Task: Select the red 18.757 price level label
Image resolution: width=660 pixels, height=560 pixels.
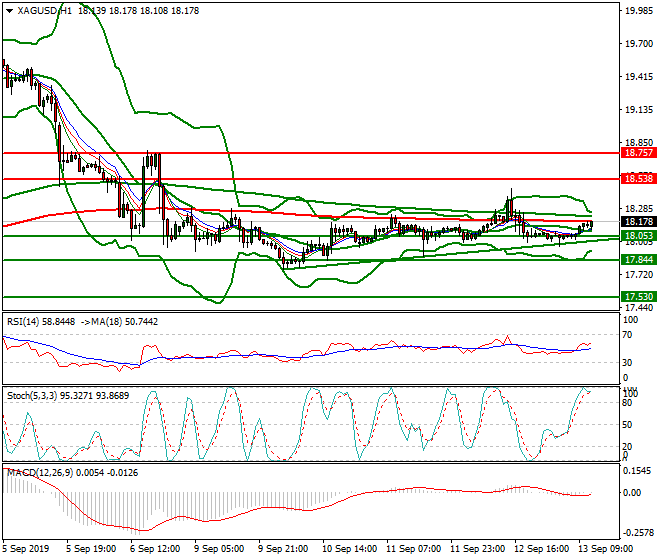Action: click(x=639, y=153)
